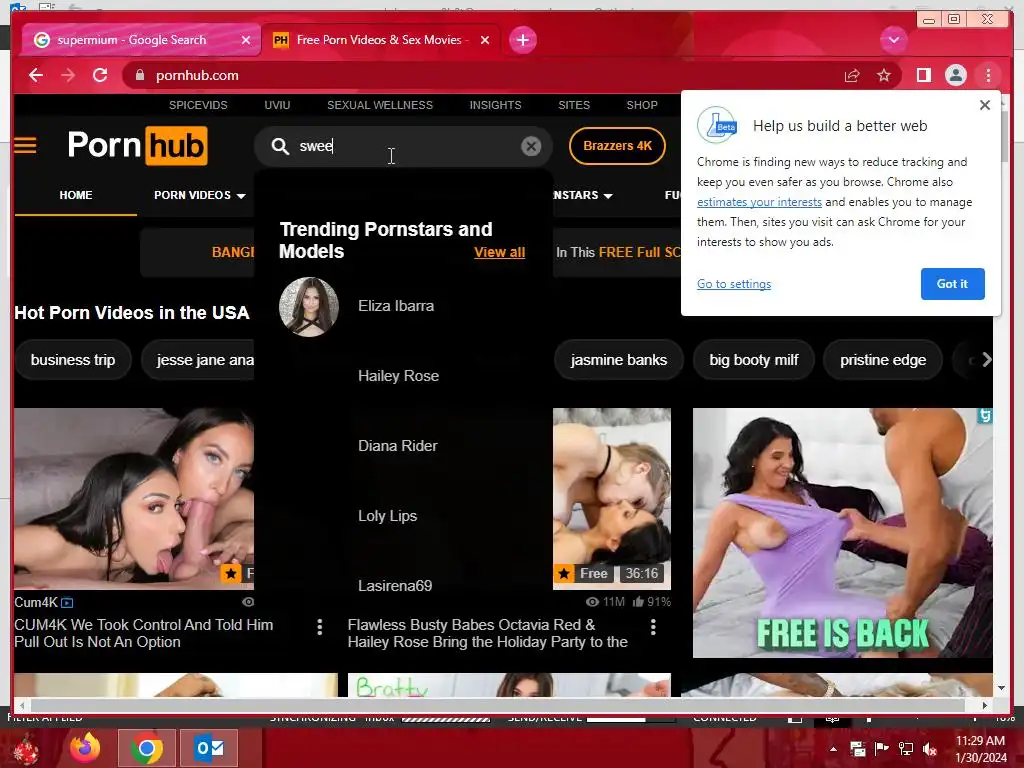Choose Loly Lips from suggestions

click(x=387, y=516)
